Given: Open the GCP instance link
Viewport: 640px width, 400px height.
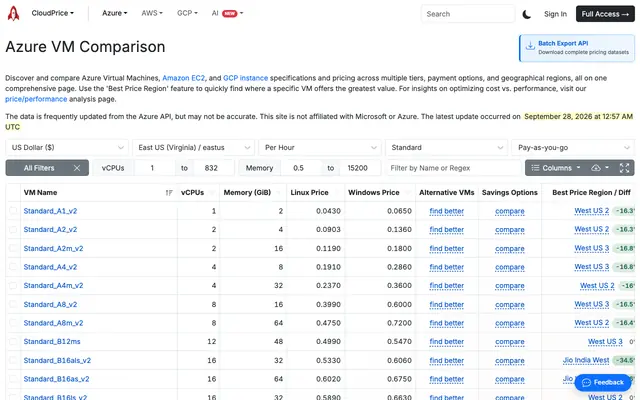Looking at the screenshot, I should pos(245,78).
